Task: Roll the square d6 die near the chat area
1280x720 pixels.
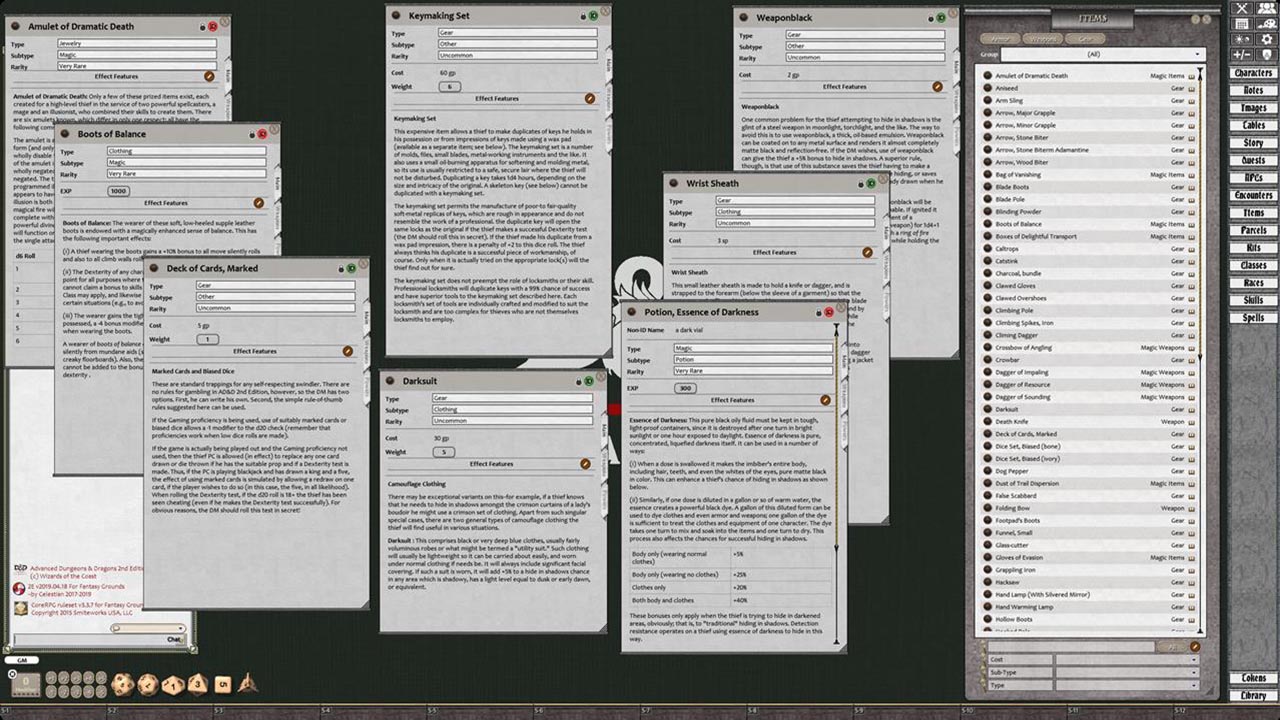Action: click(x=222, y=684)
